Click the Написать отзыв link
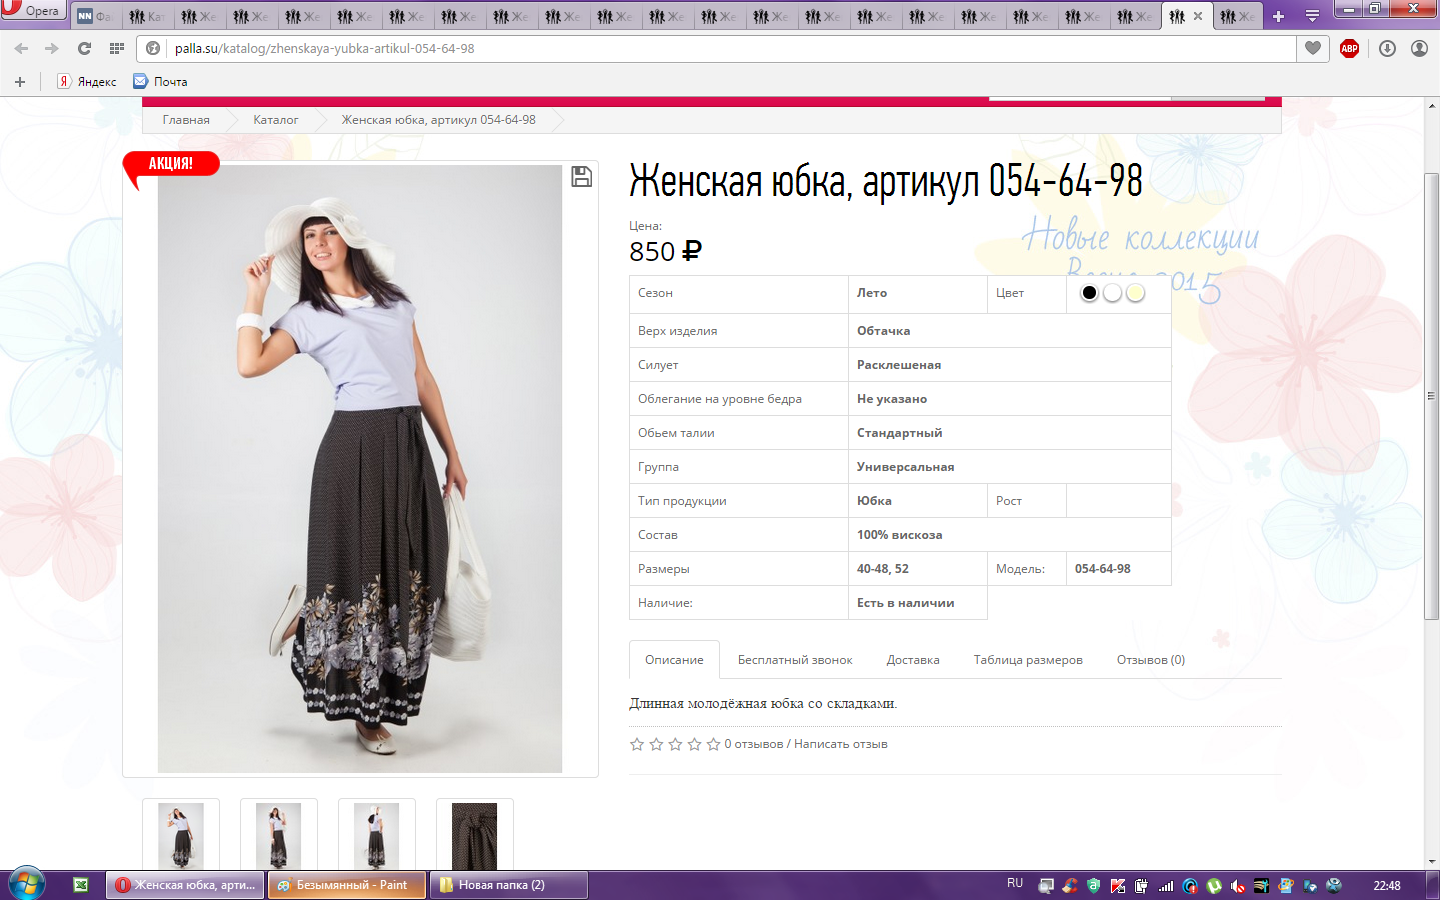Image resolution: width=1440 pixels, height=900 pixels. pos(840,744)
